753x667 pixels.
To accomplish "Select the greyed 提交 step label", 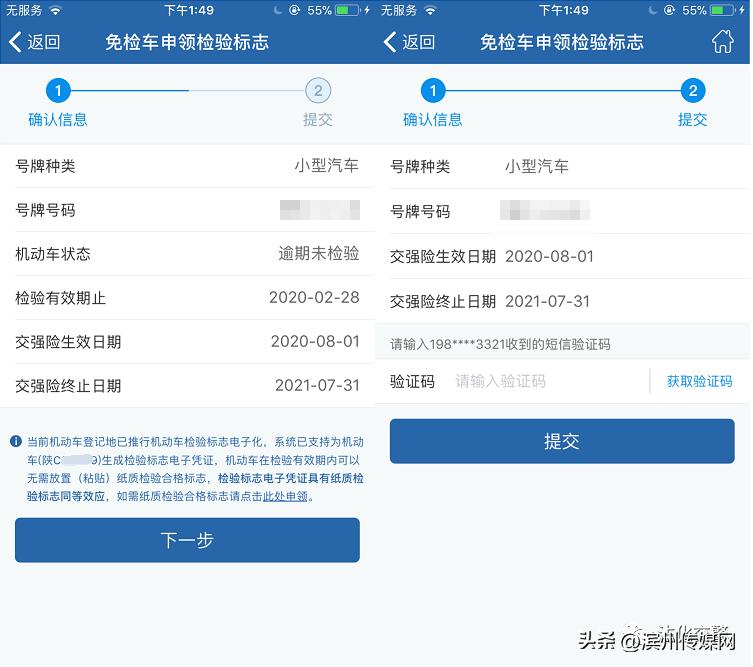I will point(318,120).
